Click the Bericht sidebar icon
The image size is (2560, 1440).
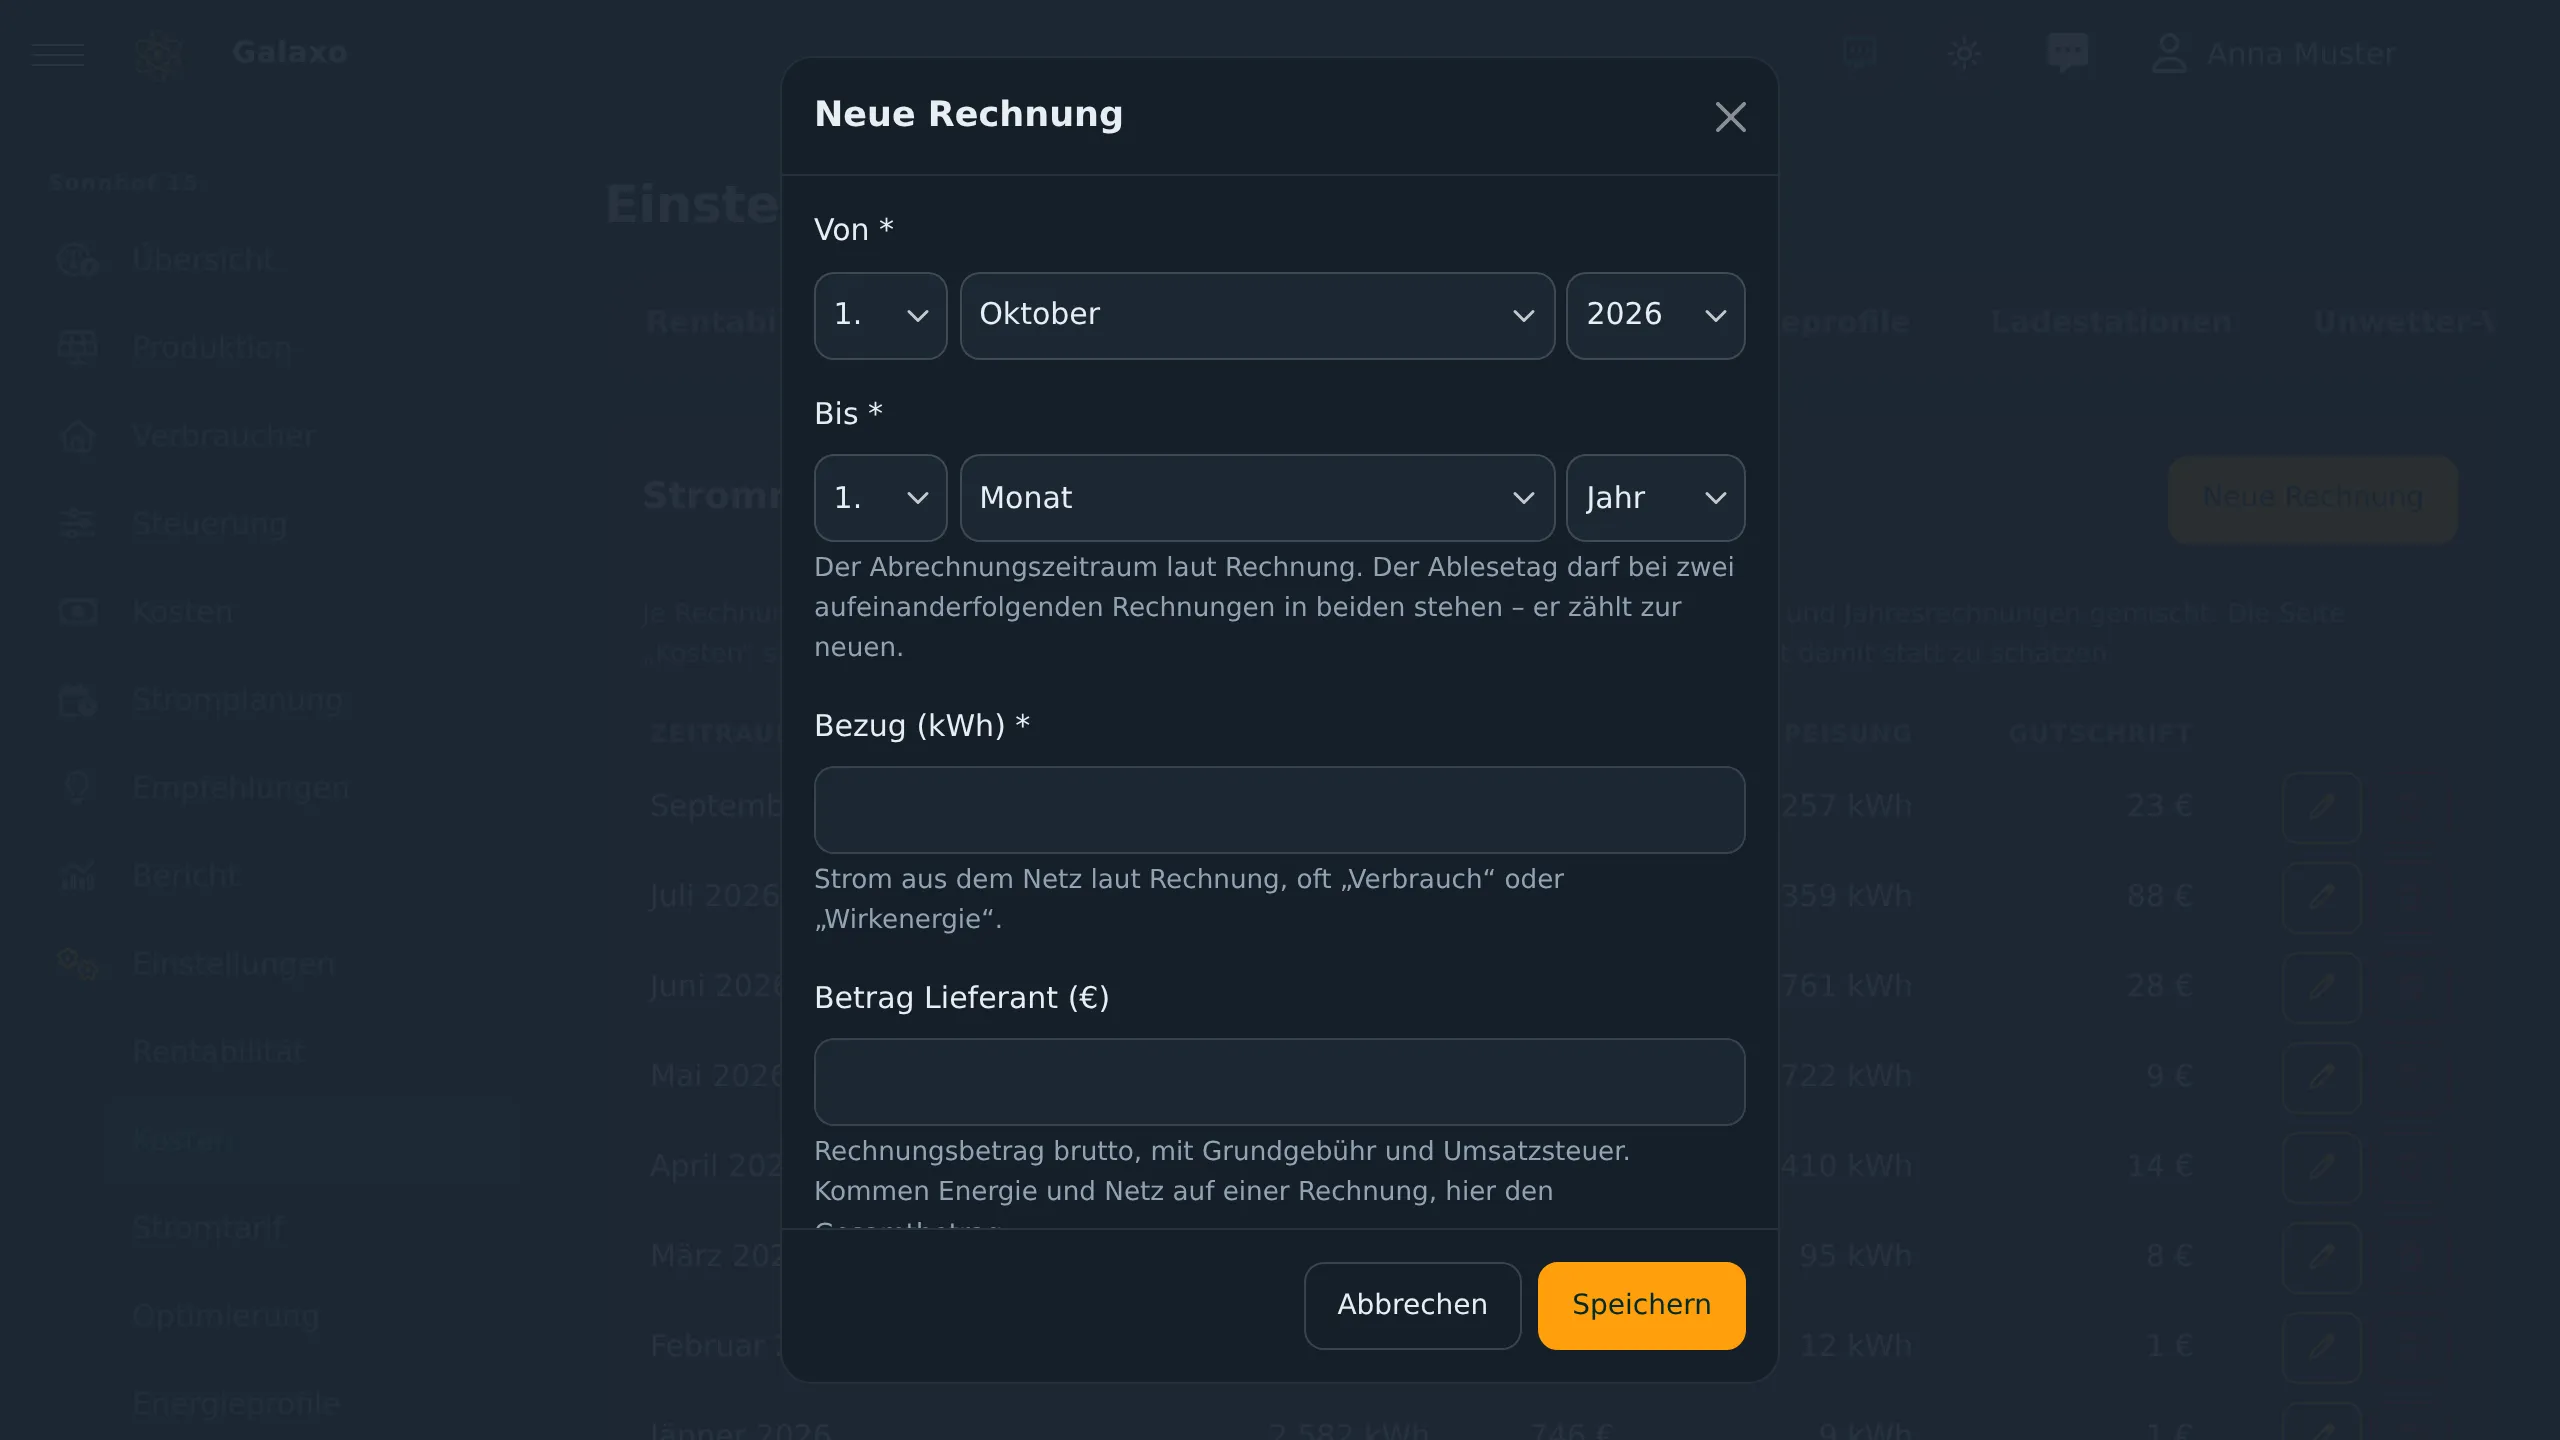point(77,876)
